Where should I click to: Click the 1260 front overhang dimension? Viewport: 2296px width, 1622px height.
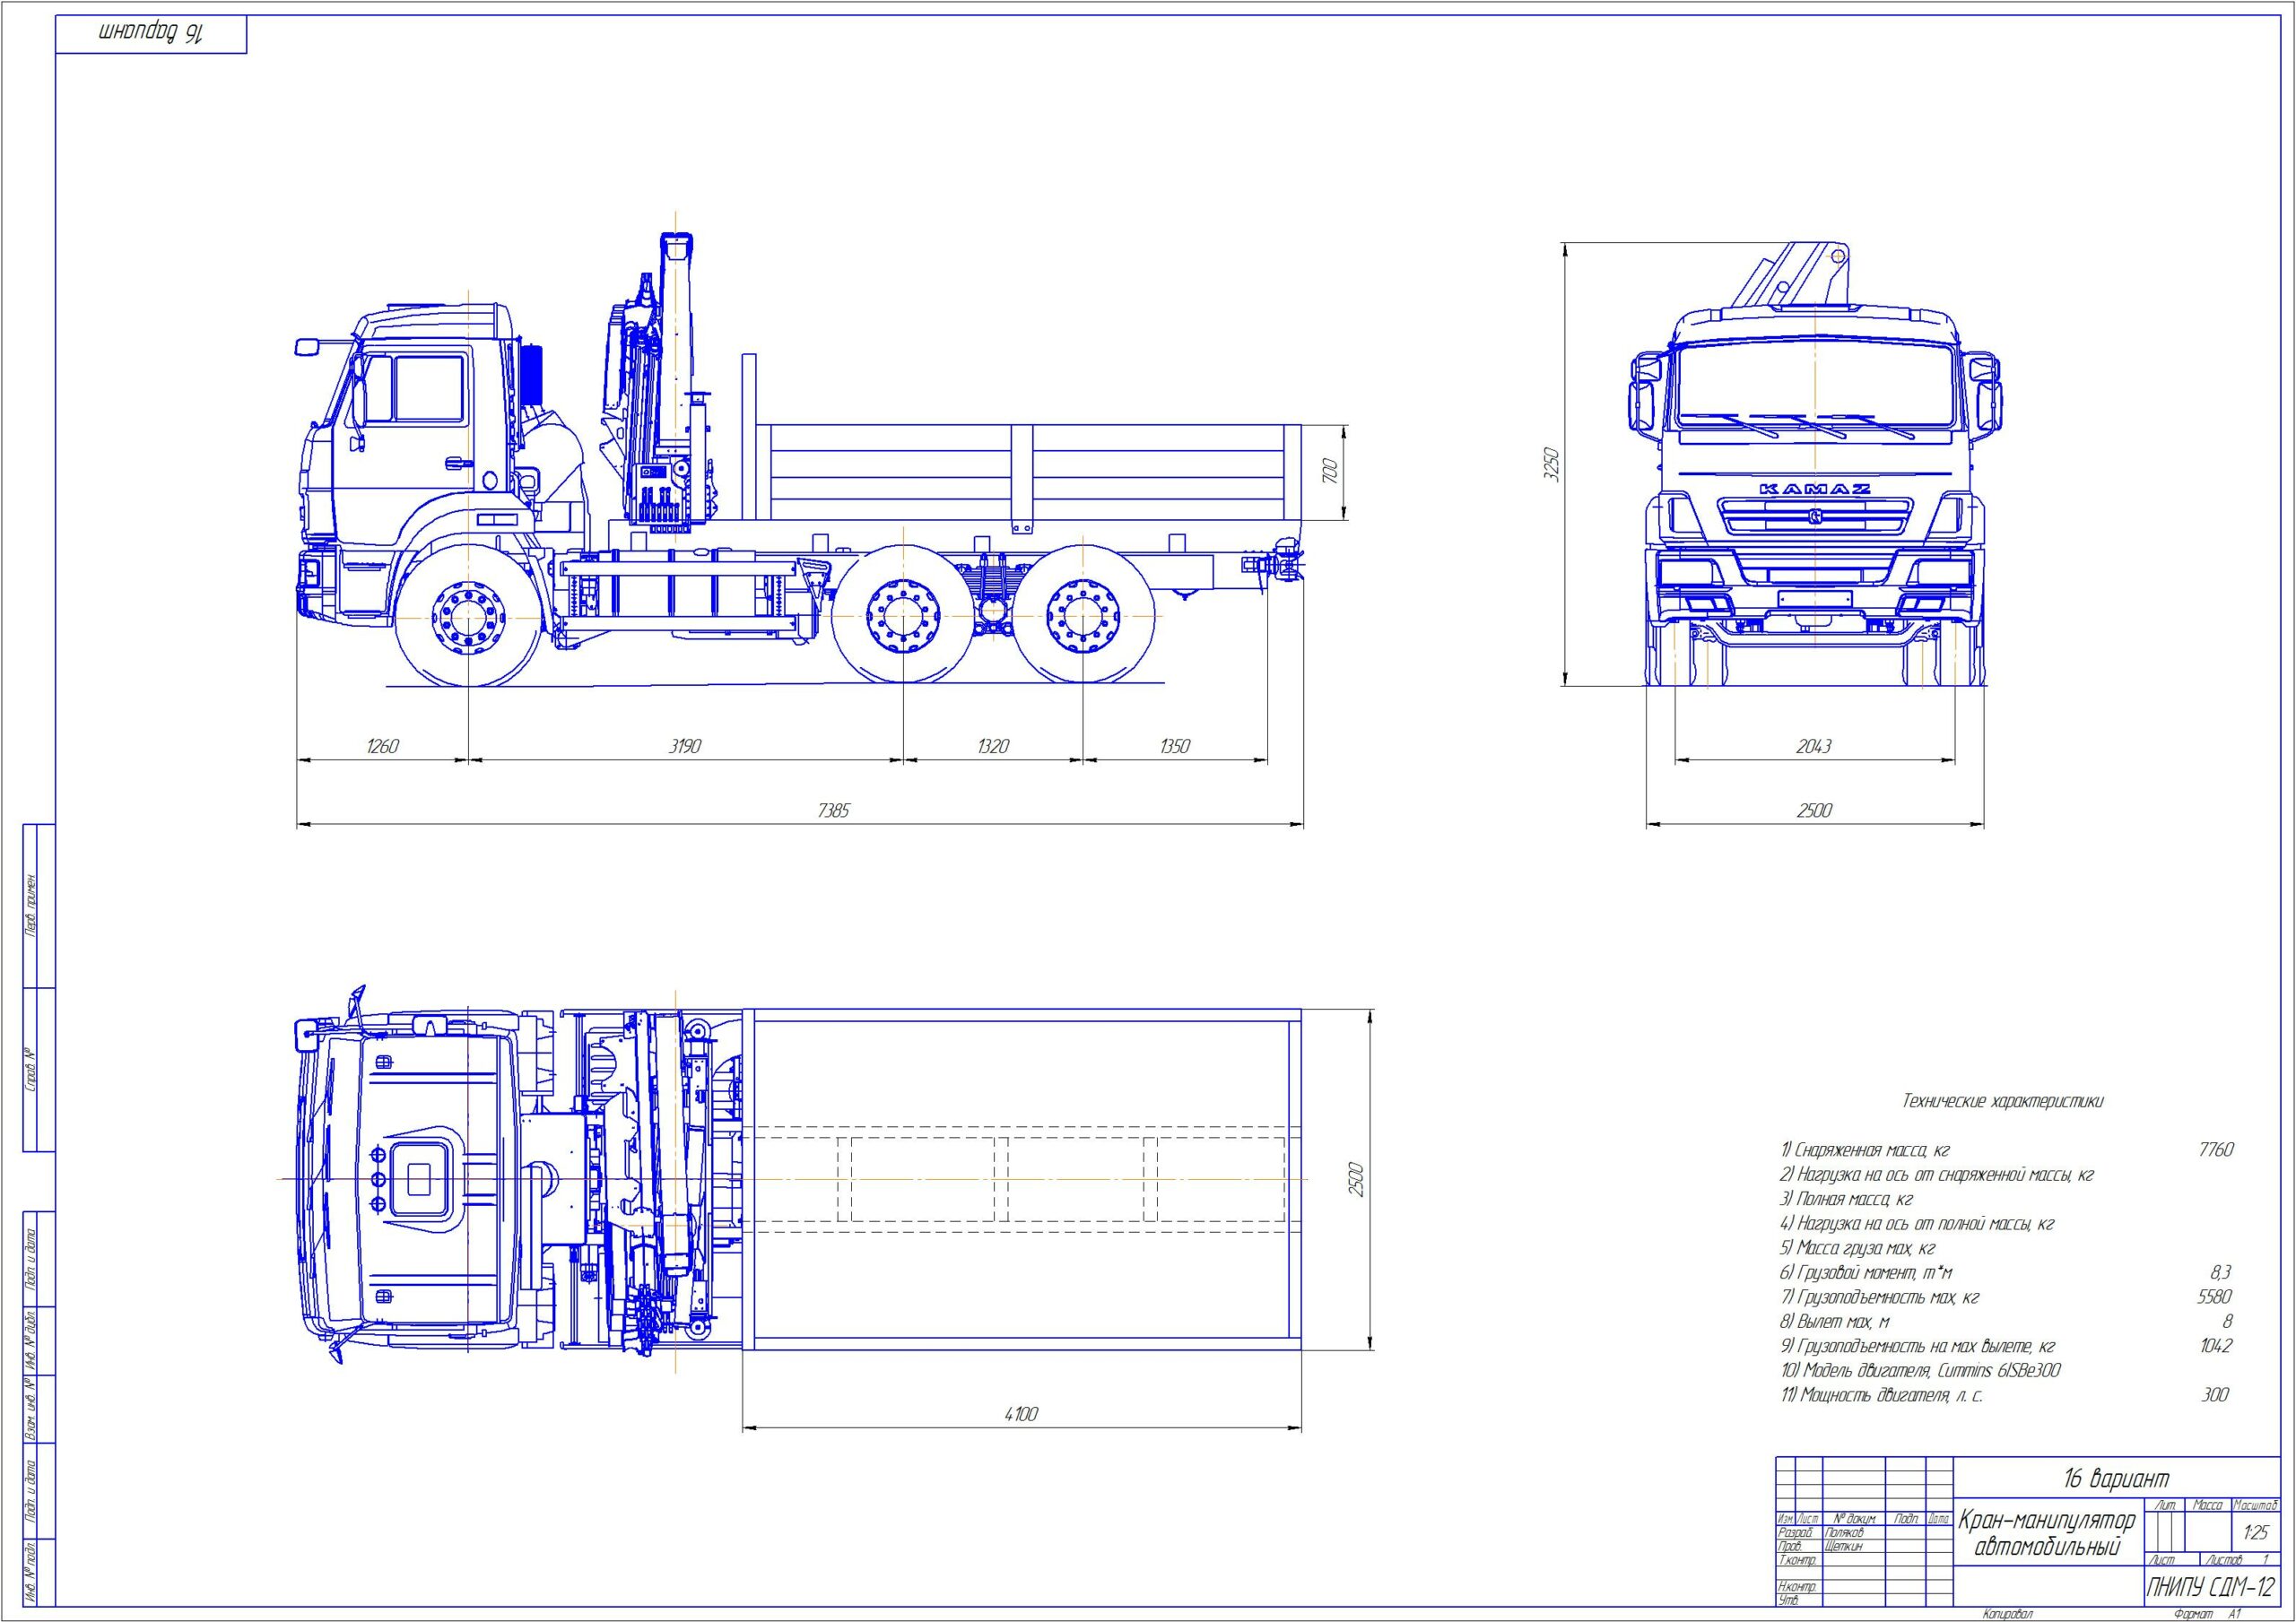[382, 746]
